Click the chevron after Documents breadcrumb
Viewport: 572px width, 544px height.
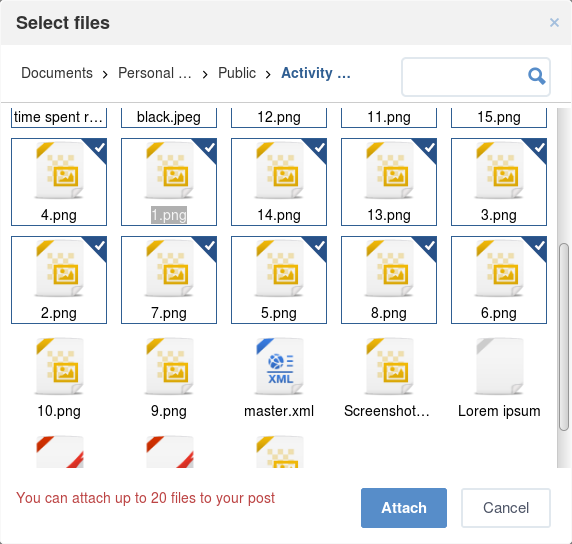tap(105, 74)
